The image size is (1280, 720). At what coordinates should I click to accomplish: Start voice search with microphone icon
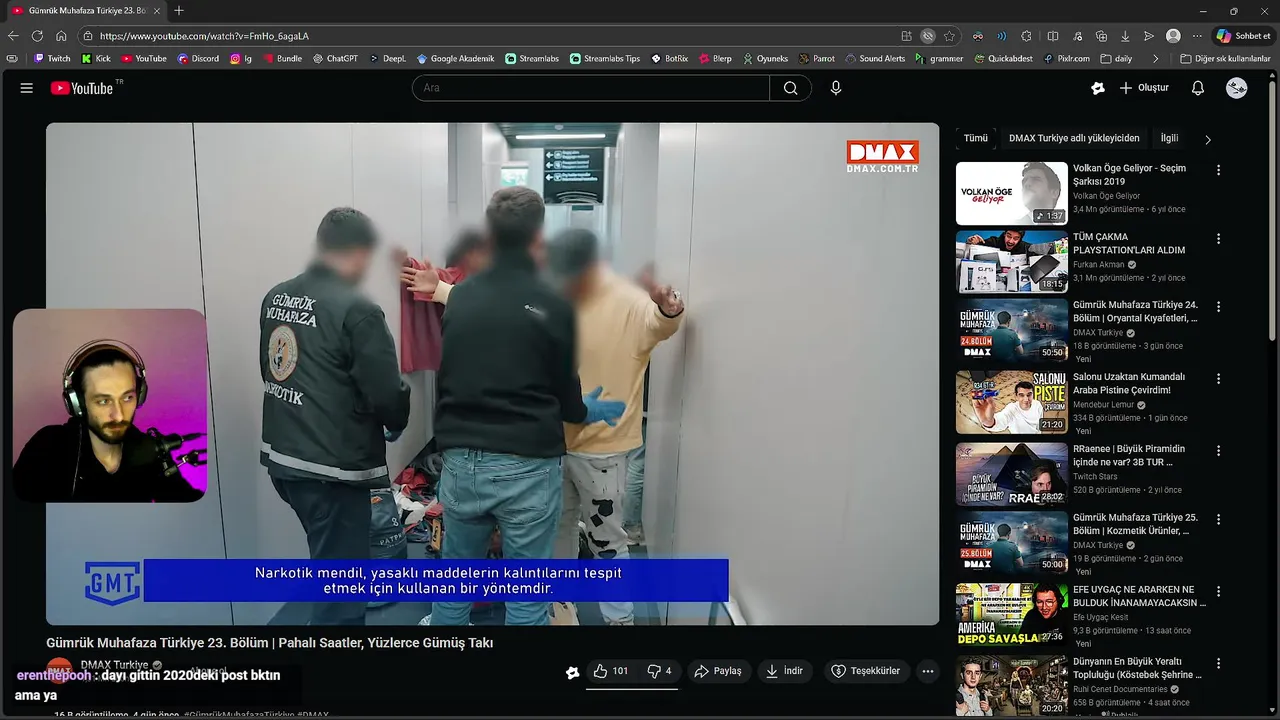click(836, 88)
